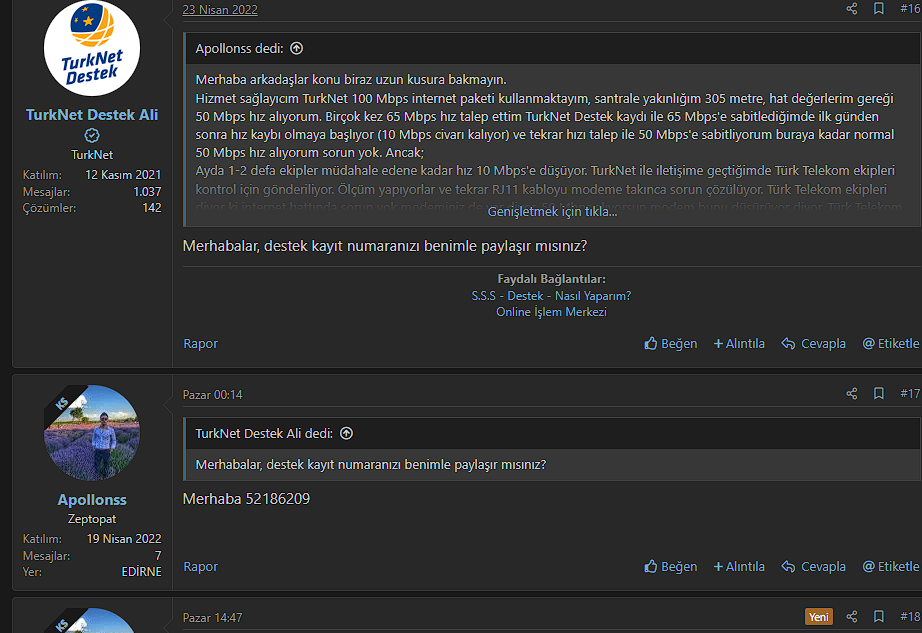Click verified badge under TurkNet Destek Ali
Image resolution: width=922 pixels, height=633 pixels.
tap(92, 136)
